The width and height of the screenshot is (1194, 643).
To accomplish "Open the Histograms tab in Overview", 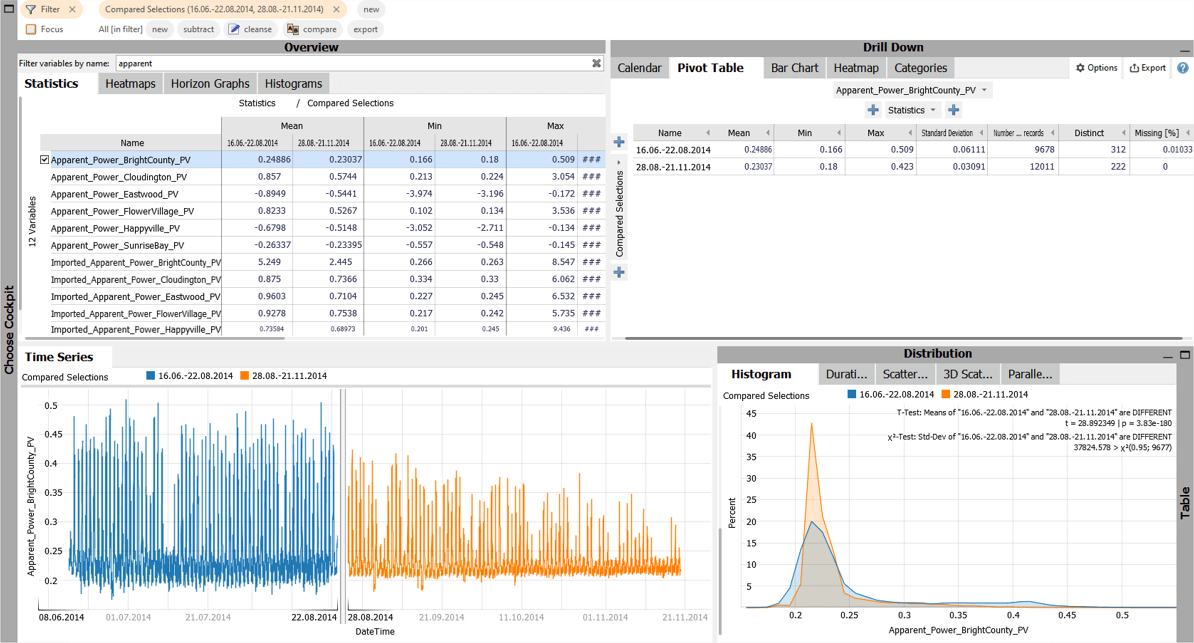I will click(293, 84).
